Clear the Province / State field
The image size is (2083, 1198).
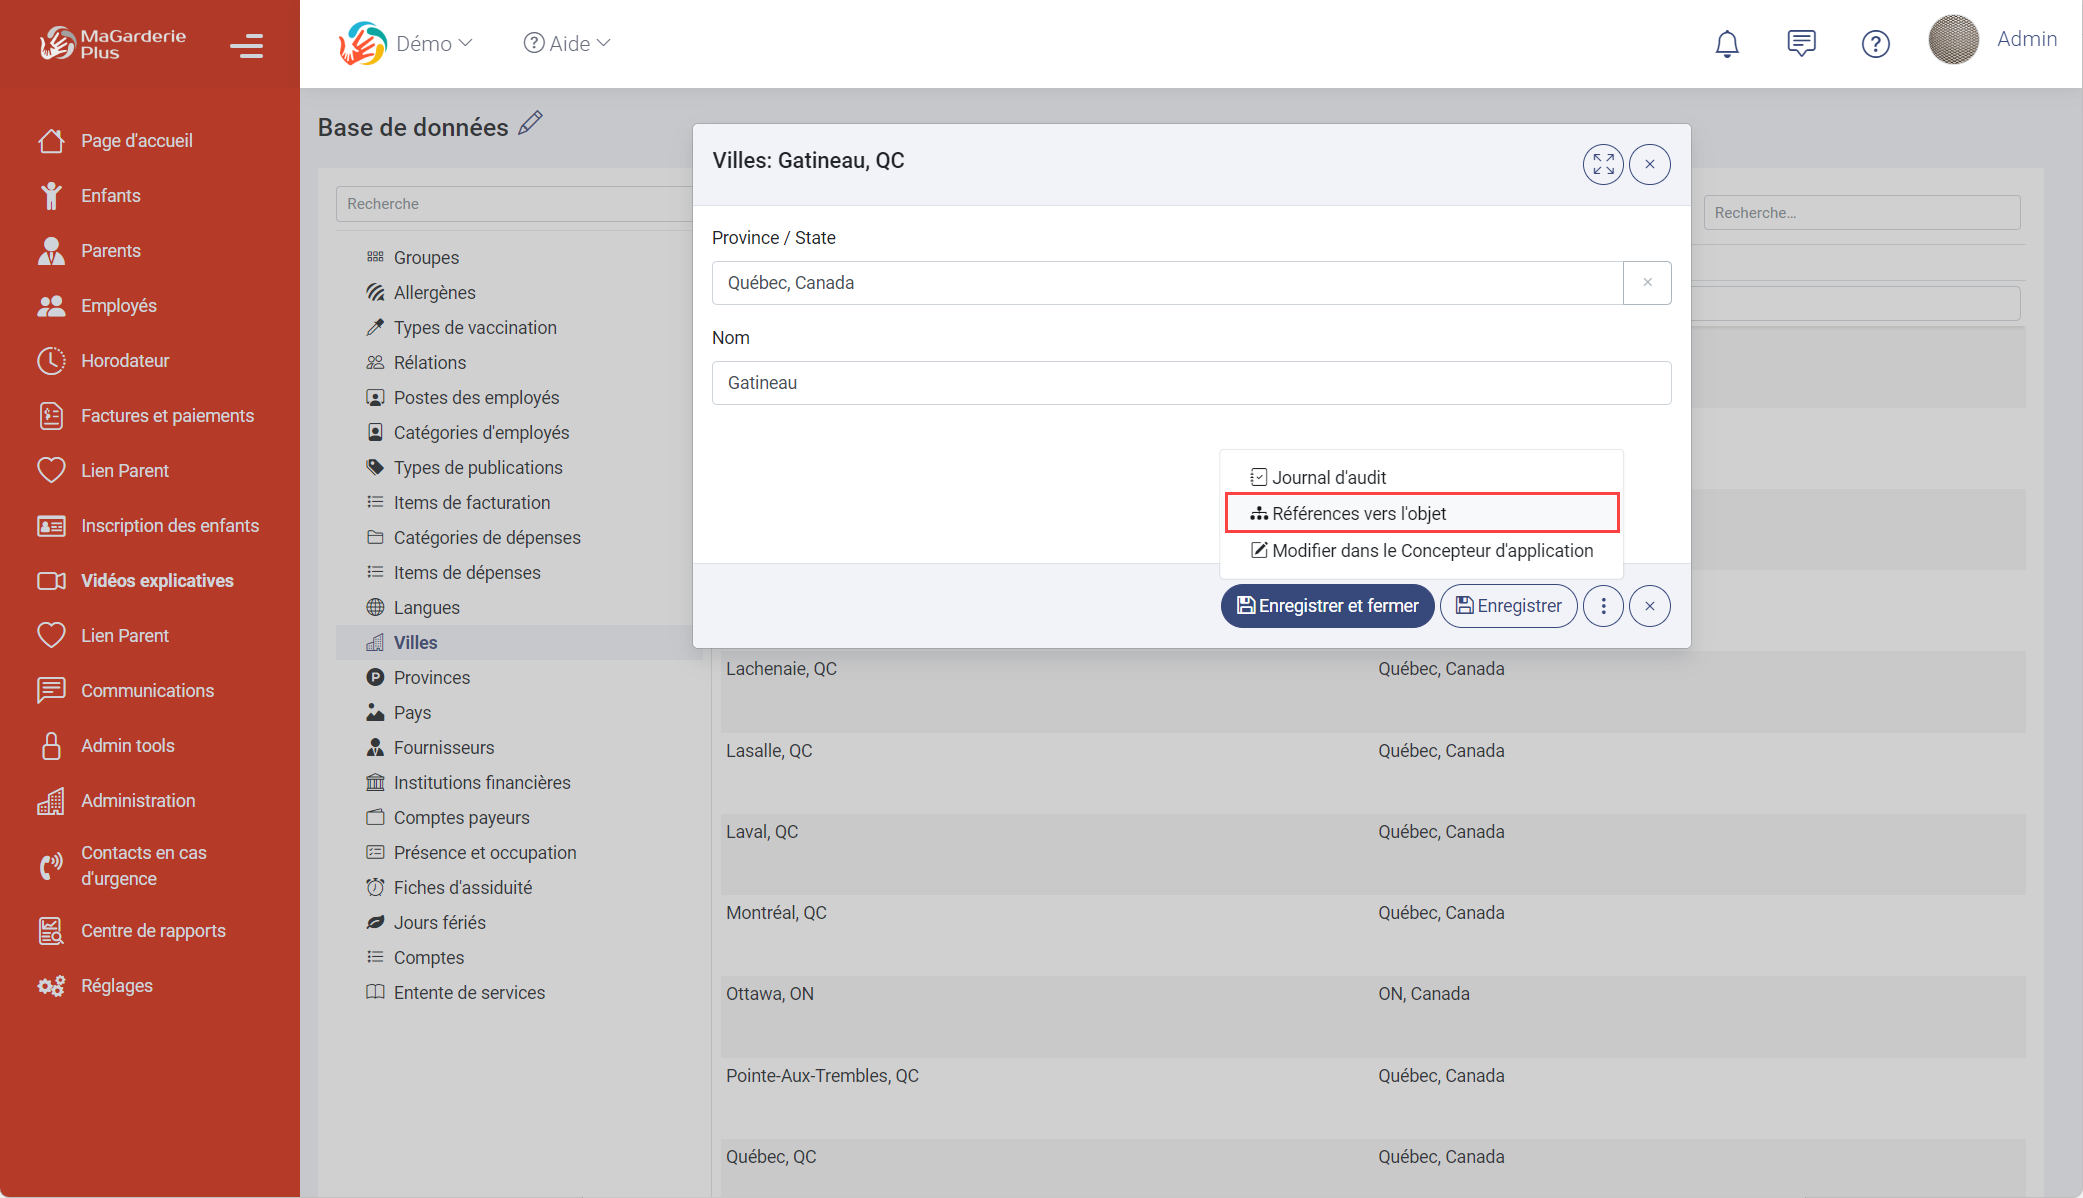click(x=1647, y=283)
